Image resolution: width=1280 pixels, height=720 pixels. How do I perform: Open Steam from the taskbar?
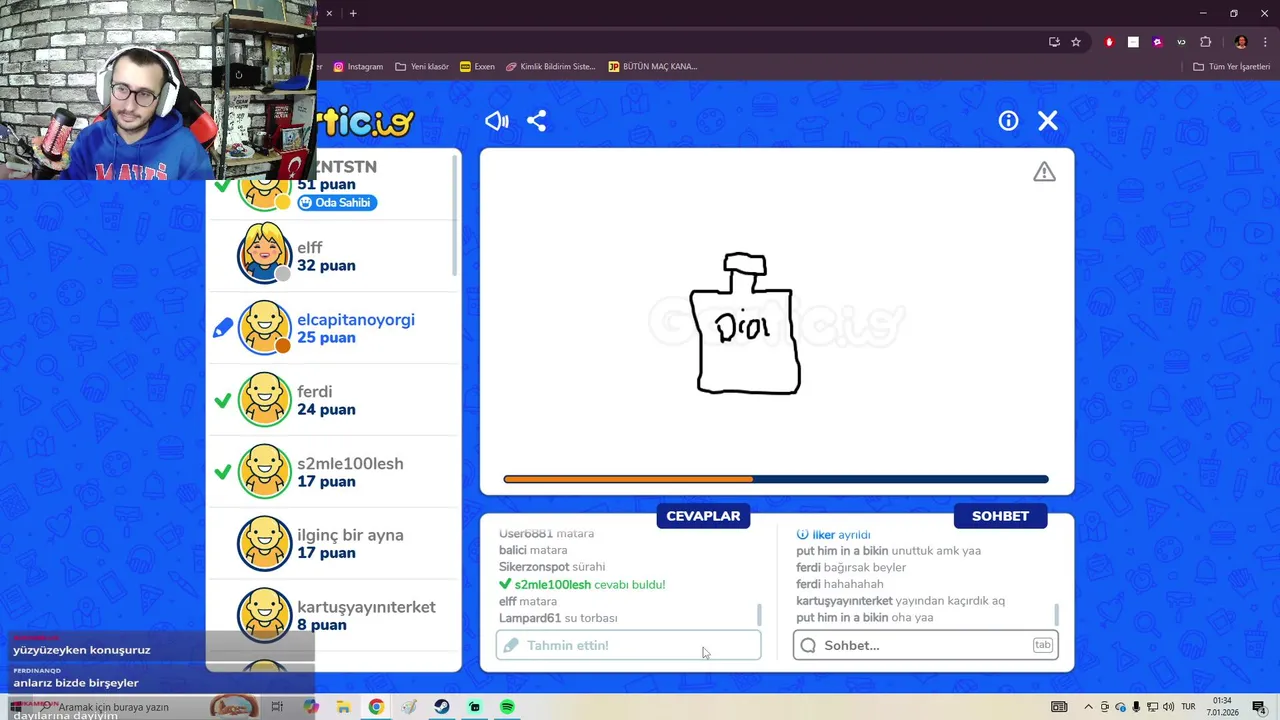pos(441,707)
